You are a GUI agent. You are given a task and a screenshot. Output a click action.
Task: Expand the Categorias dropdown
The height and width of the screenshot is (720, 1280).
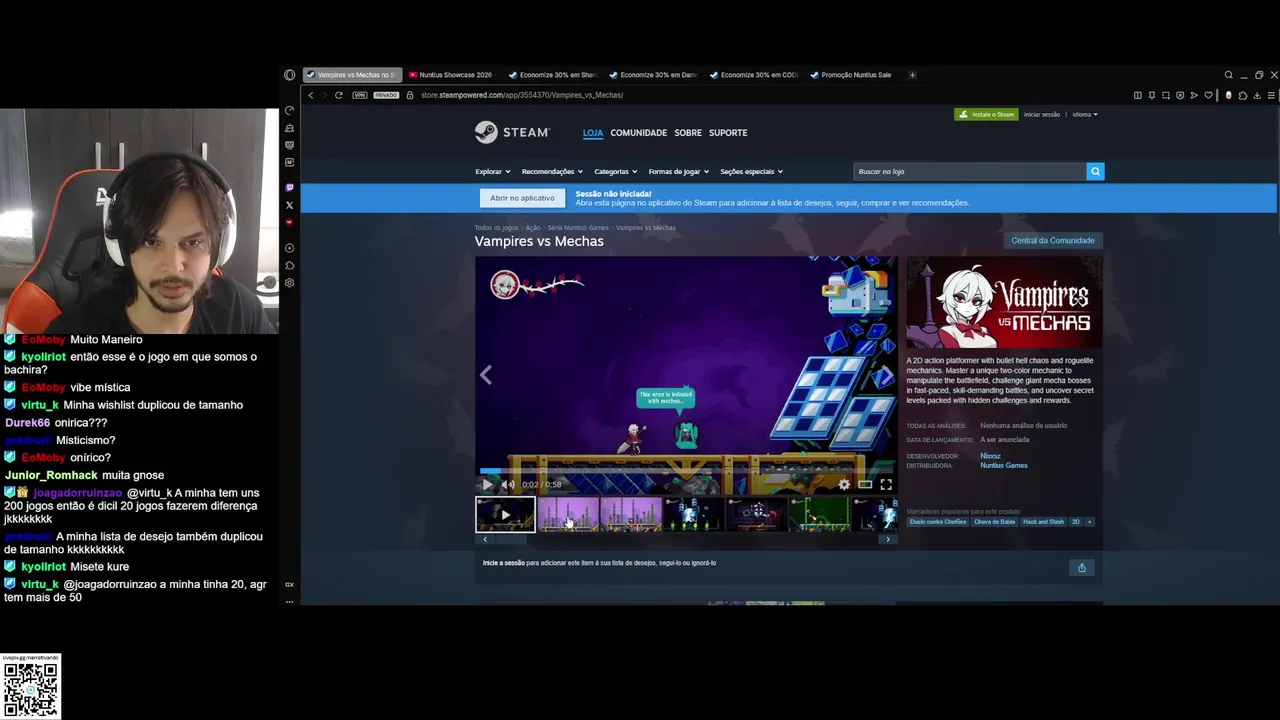click(x=616, y=171)
